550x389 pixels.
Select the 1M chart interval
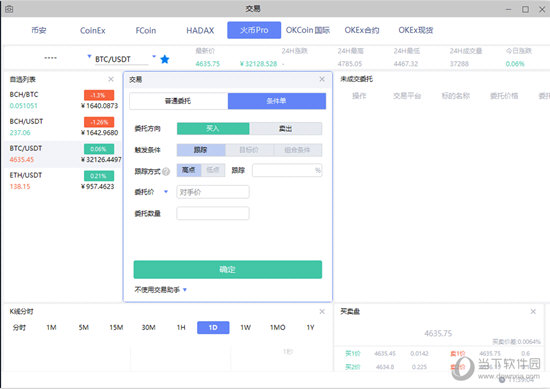tap(51, 328)
